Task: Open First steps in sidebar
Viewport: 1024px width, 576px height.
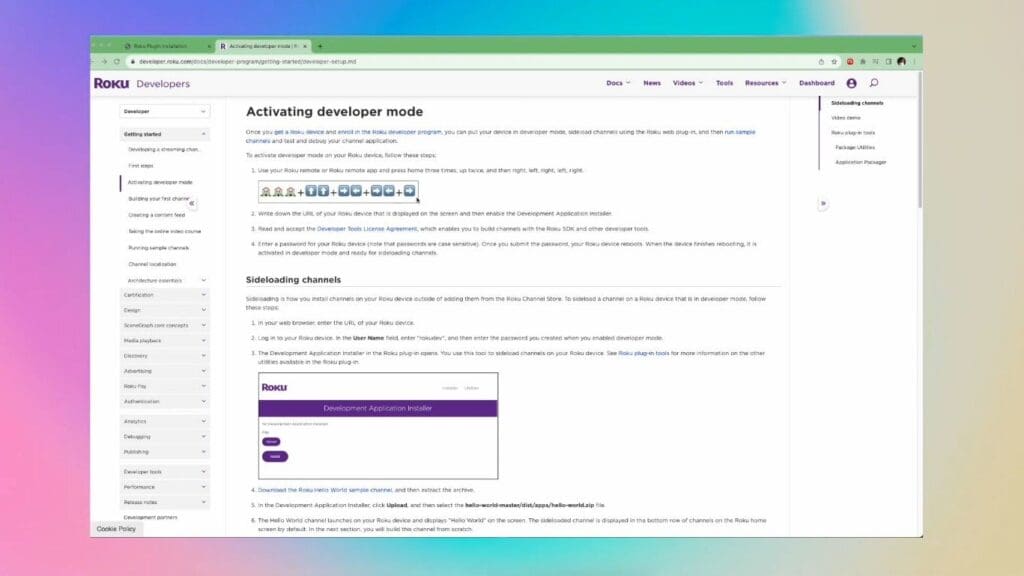Action: pos(140,166)
